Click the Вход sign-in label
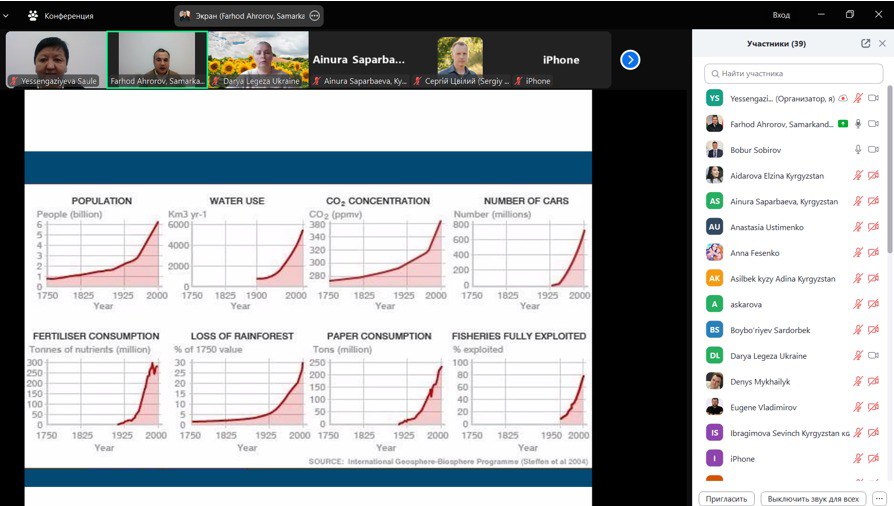This screenshot has height=506, width=894. pos(781,15)
